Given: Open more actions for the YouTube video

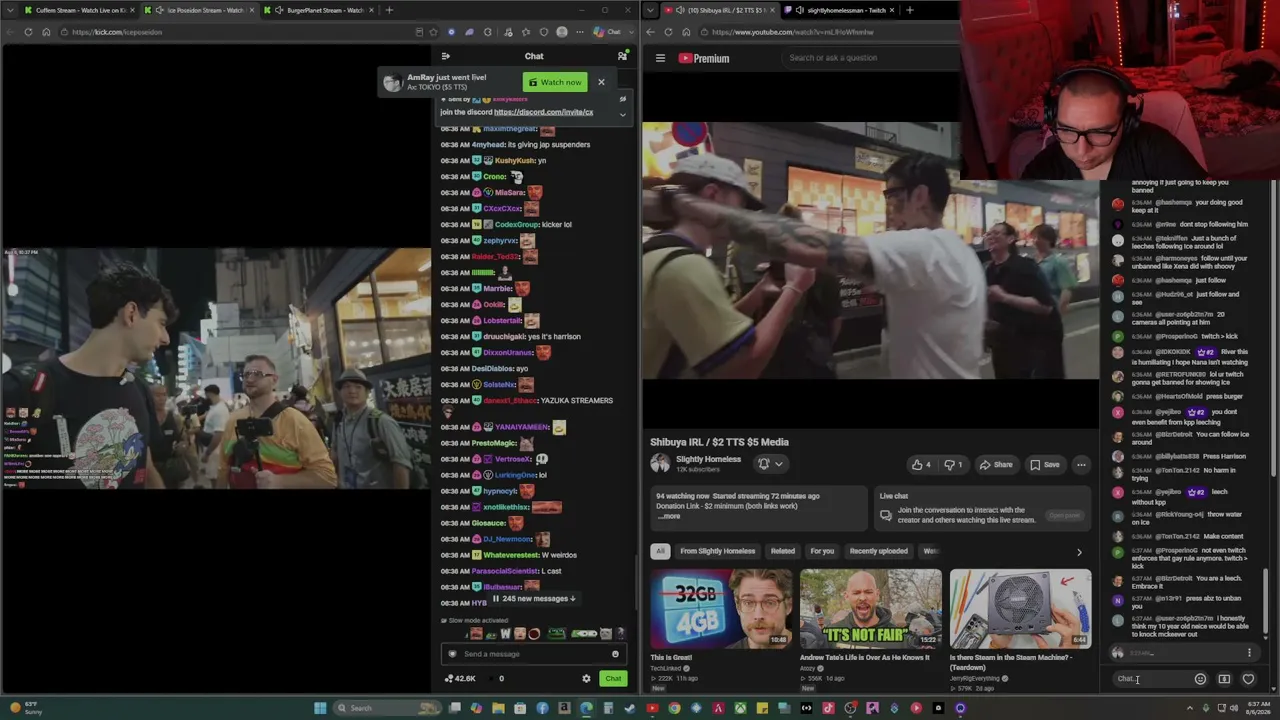Looking at the screenshot, I should point(1081,464).
